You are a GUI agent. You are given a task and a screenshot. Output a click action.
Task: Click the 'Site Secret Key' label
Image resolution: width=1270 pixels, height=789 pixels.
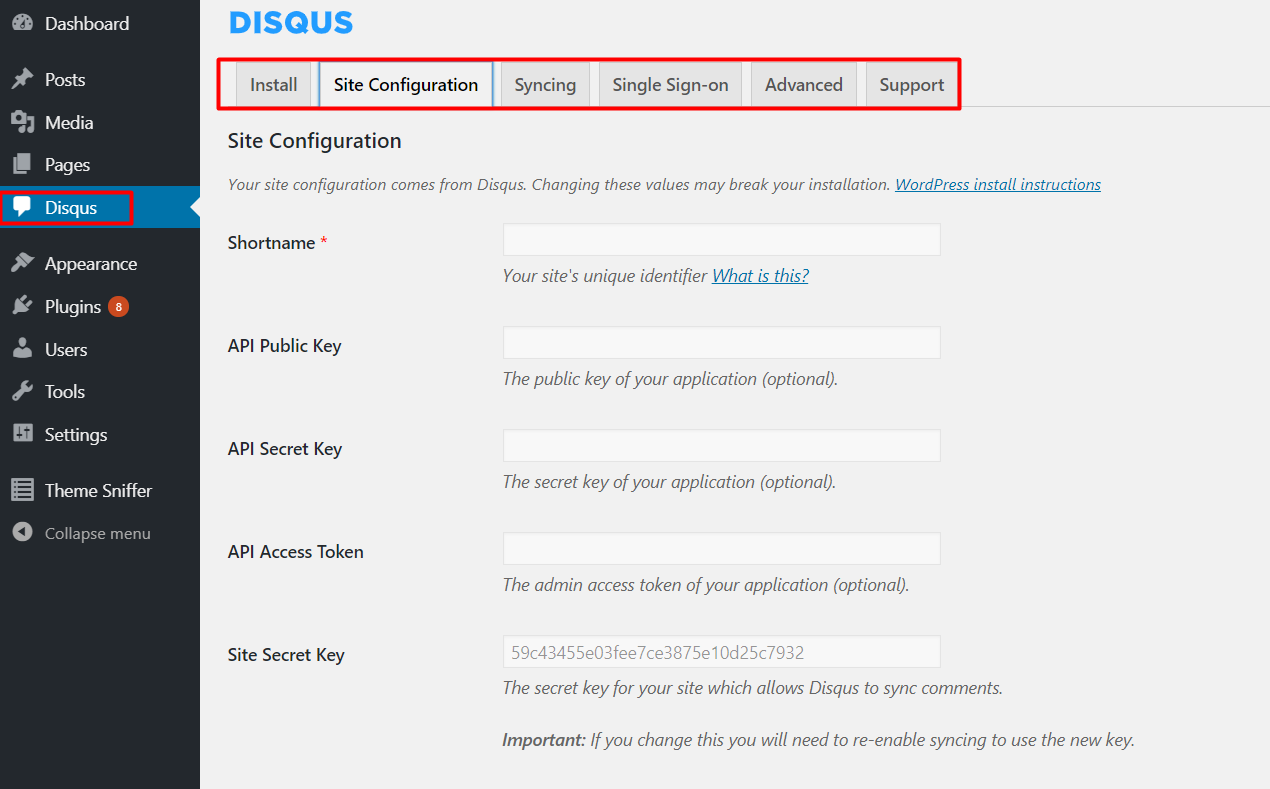(x=286, y=655)
